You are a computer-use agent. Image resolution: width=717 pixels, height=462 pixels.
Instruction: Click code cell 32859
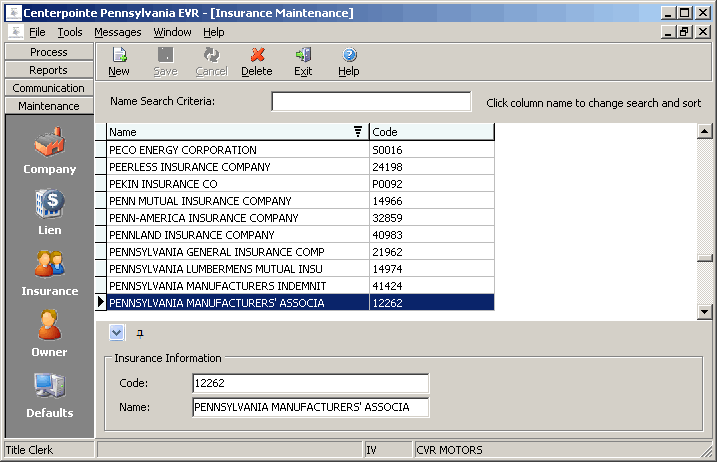(x=432, y=217)
